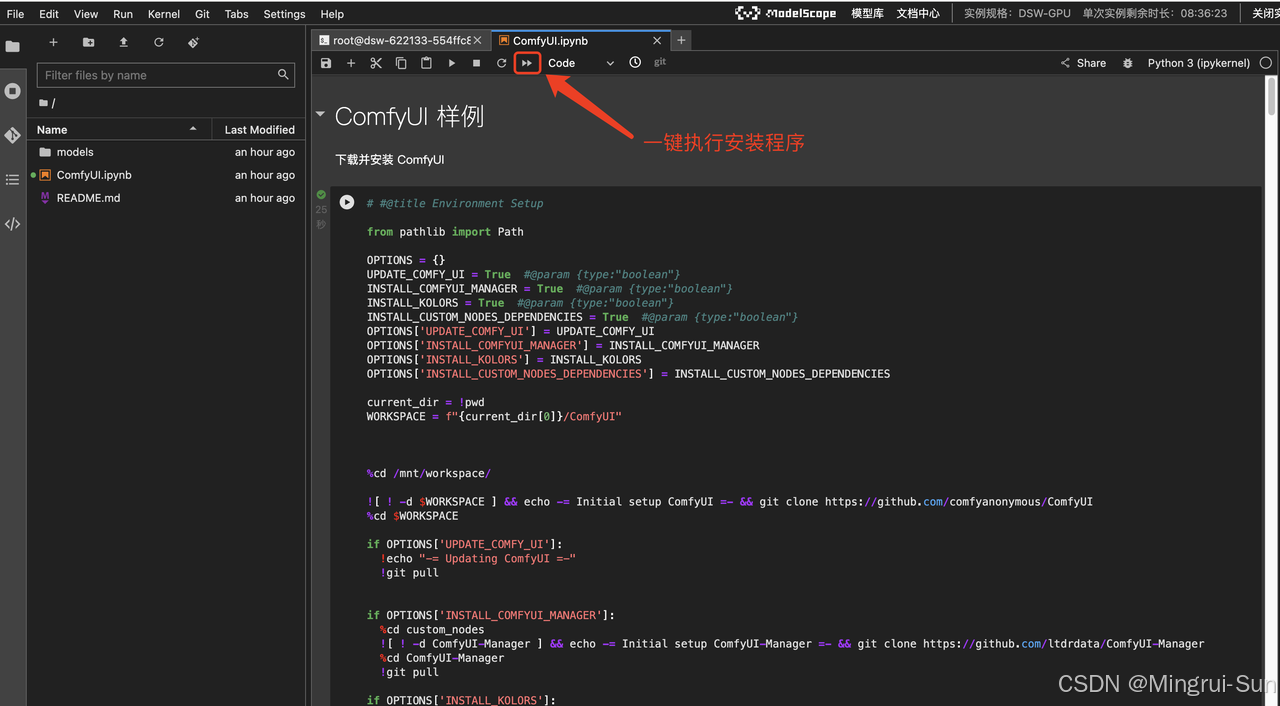Click the 下载并安装 ComfyUI markdown text
This screenshot has height=706, width=1280.
point(390,159)
